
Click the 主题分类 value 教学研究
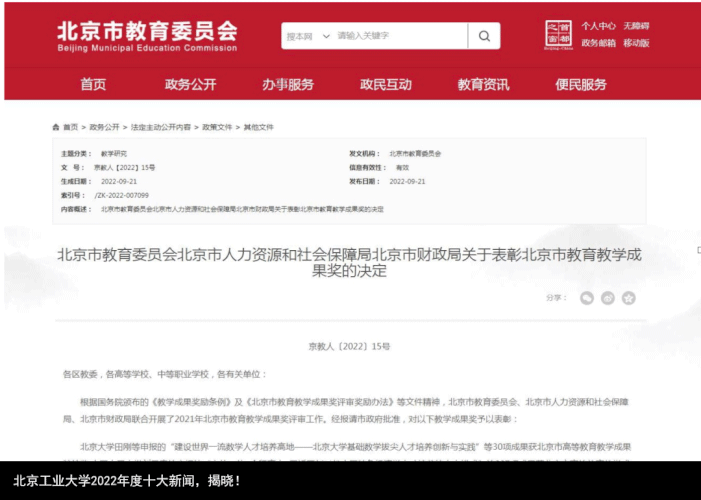(x=114, y=154)
